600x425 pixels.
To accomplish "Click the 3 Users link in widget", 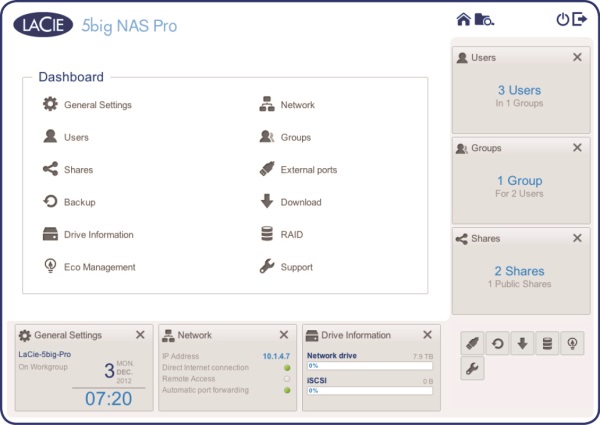I will [519, 90].
